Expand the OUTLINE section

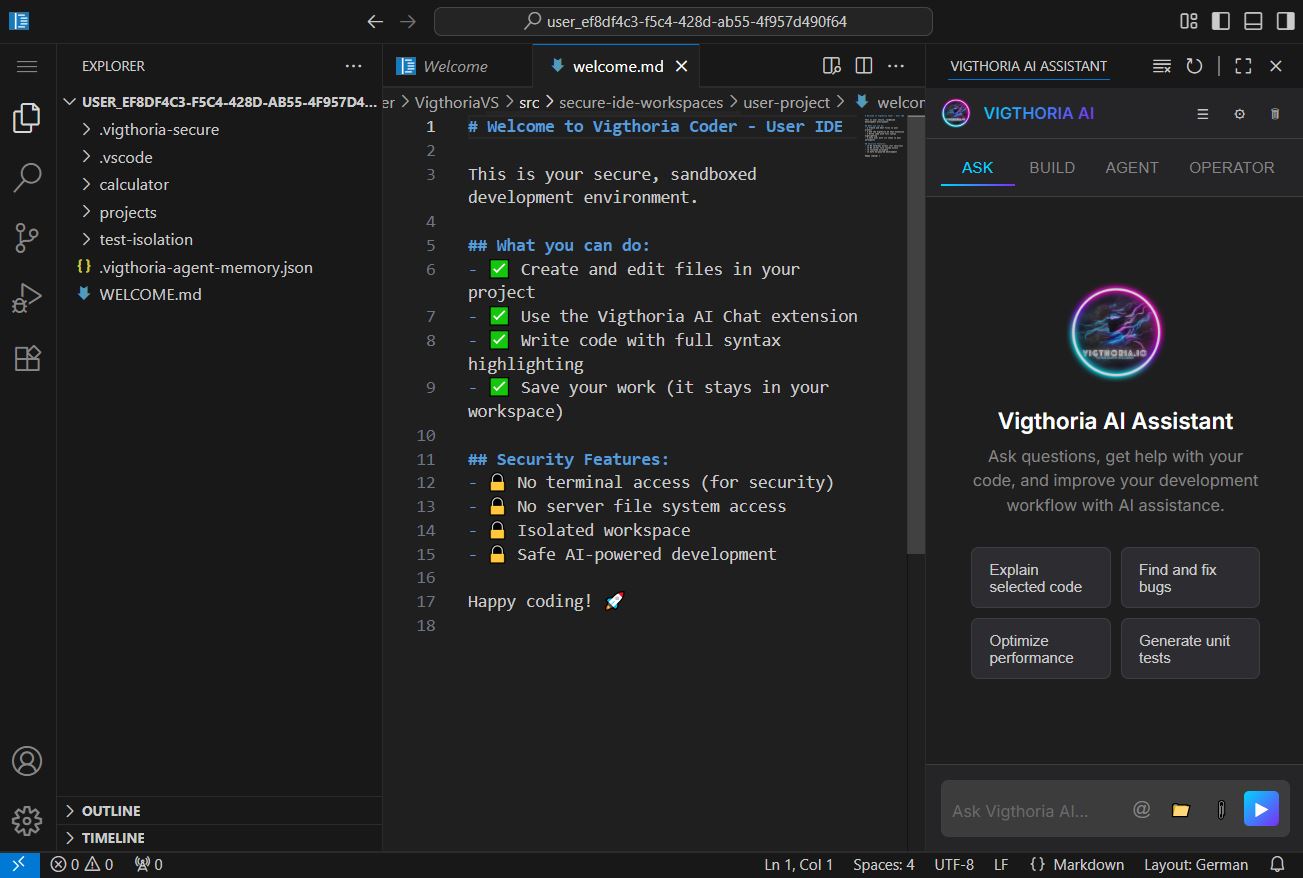point(110,811)
